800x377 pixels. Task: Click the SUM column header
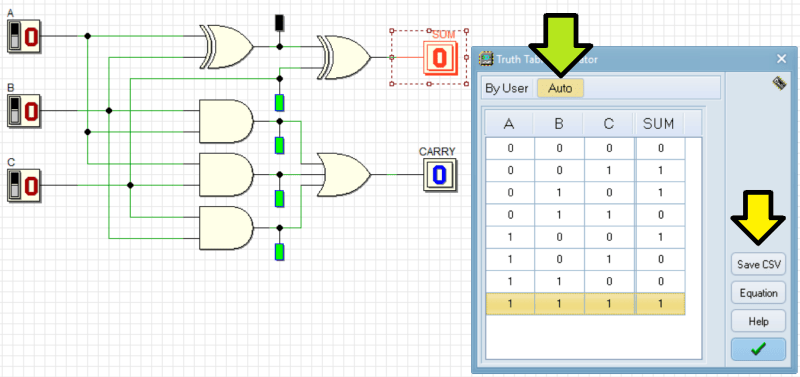point(659,124)
